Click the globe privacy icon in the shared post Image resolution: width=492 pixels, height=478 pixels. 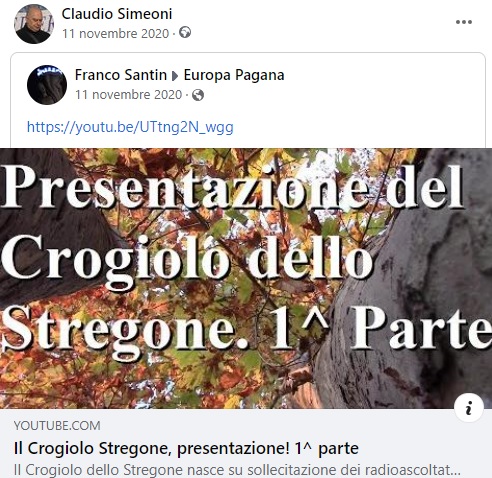(198, 95)
